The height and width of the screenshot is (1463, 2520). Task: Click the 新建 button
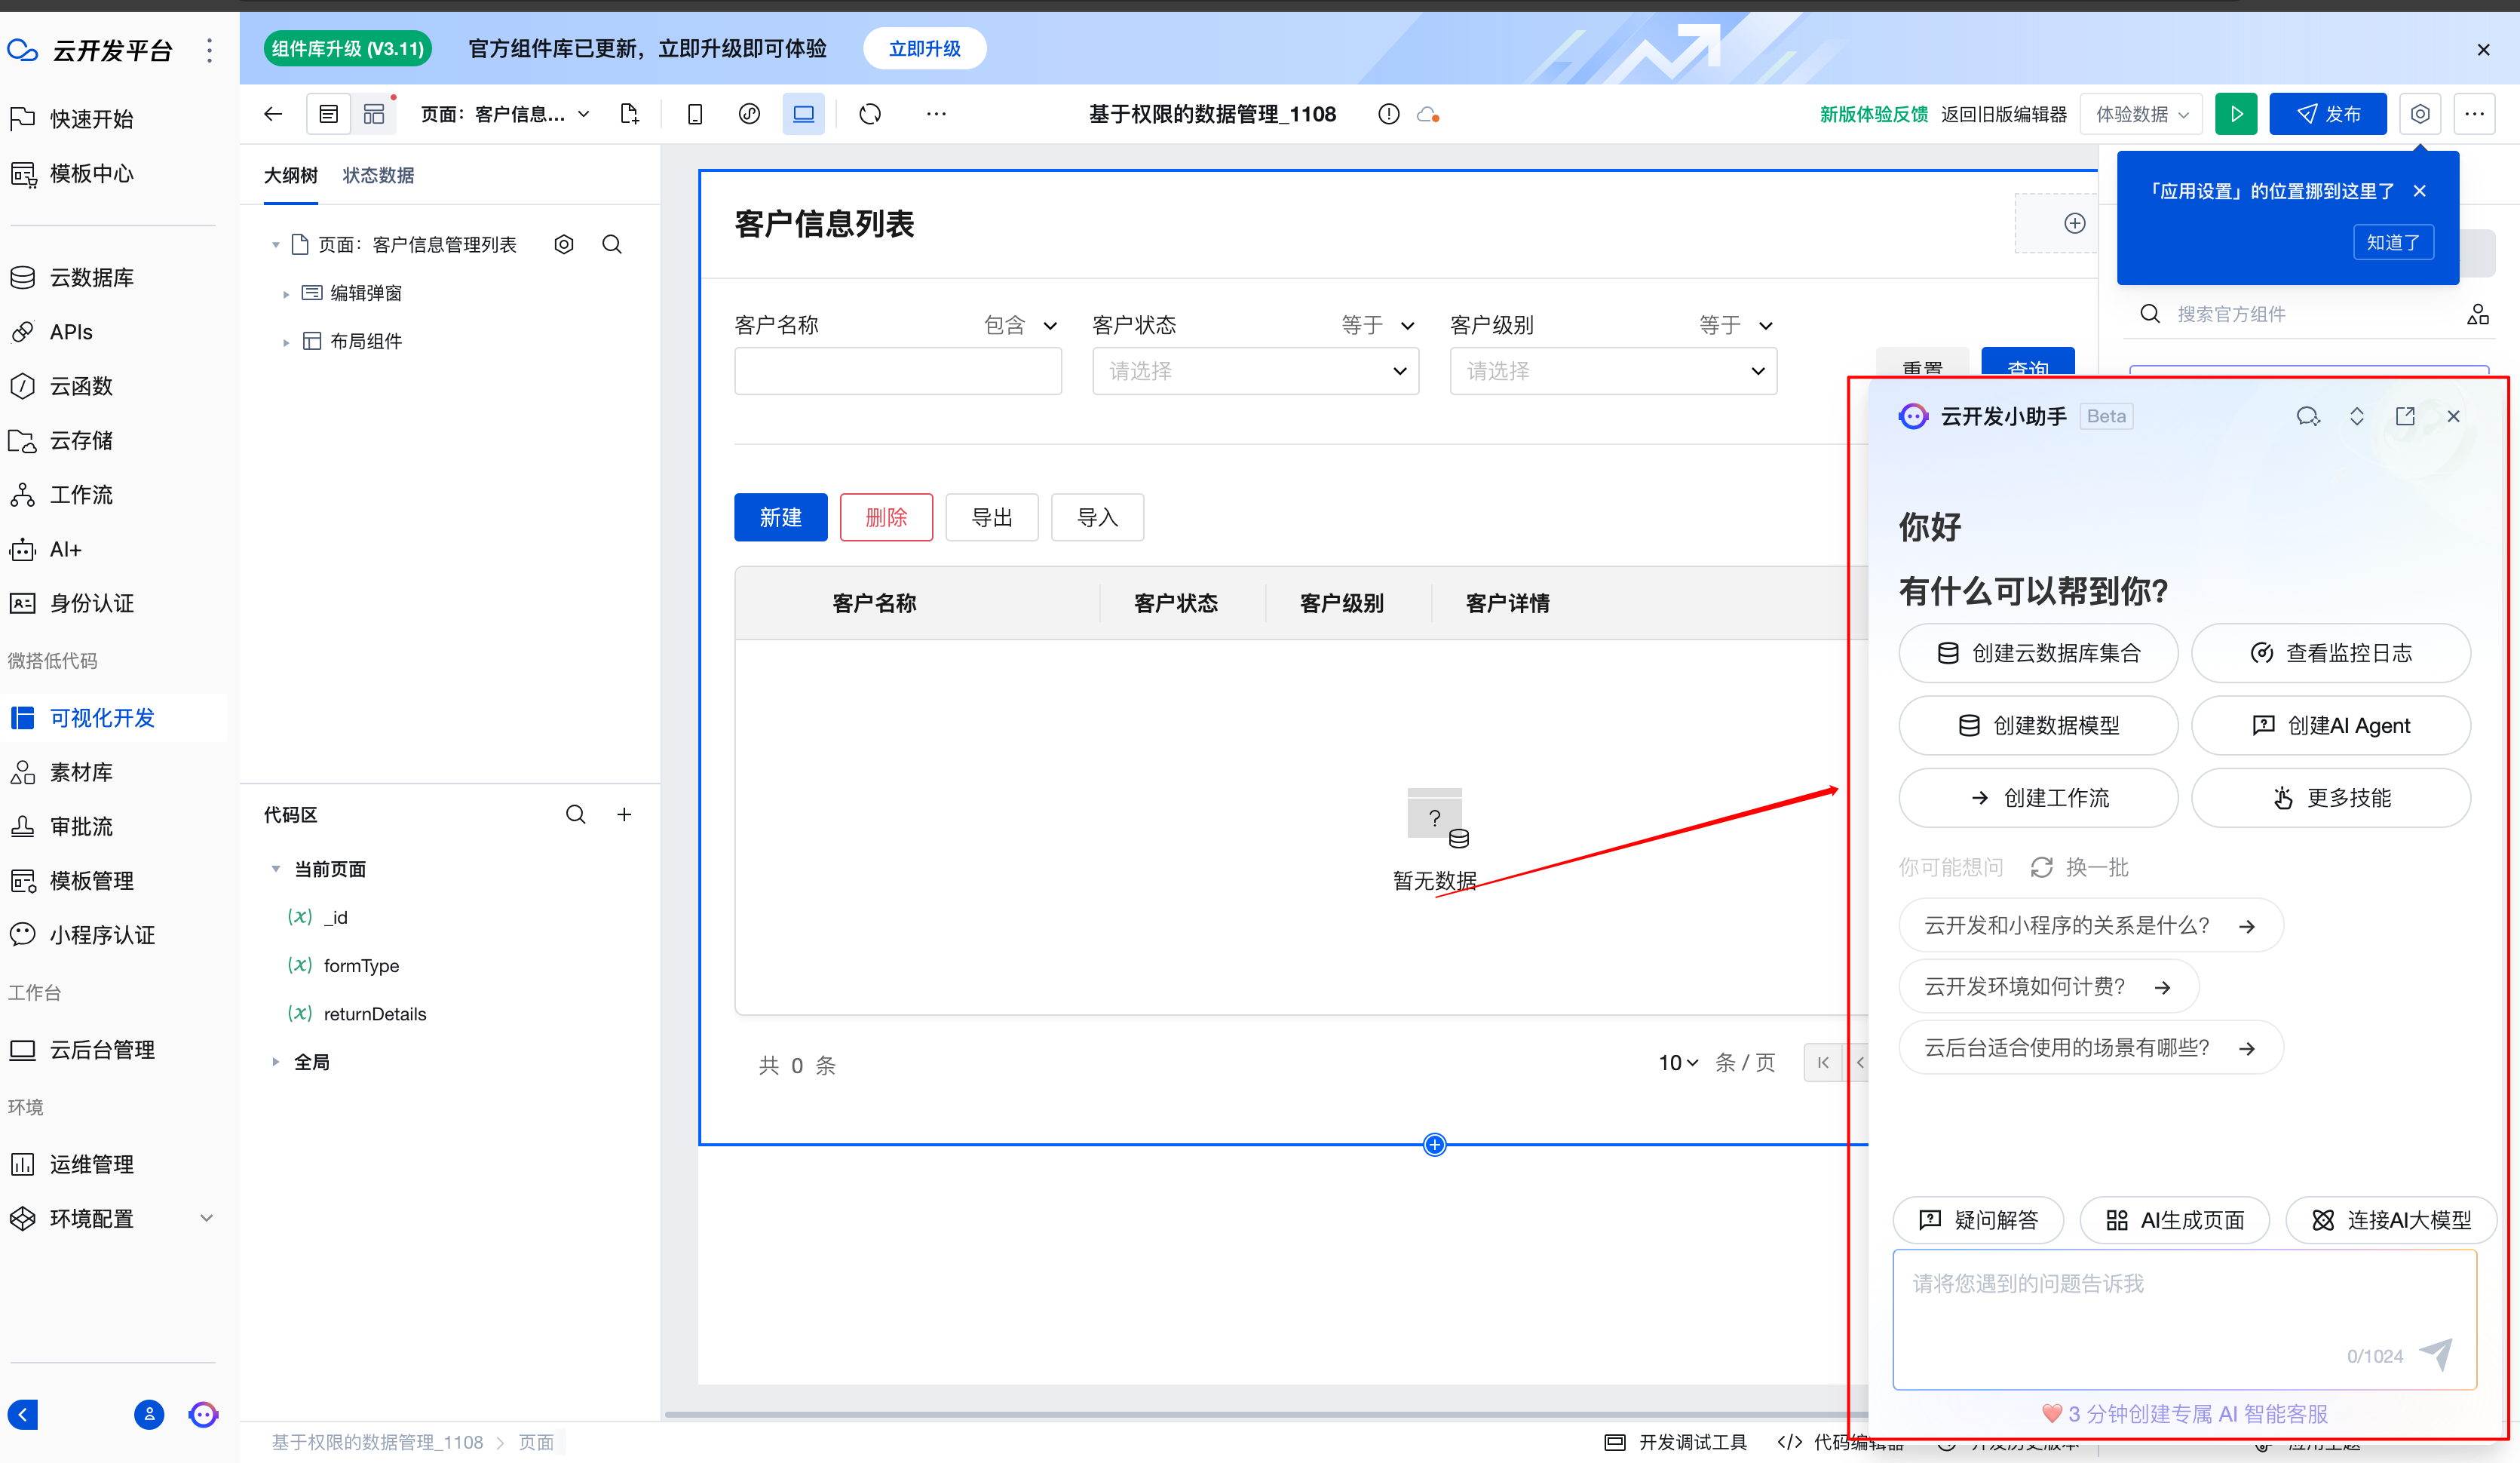point(781,517)
